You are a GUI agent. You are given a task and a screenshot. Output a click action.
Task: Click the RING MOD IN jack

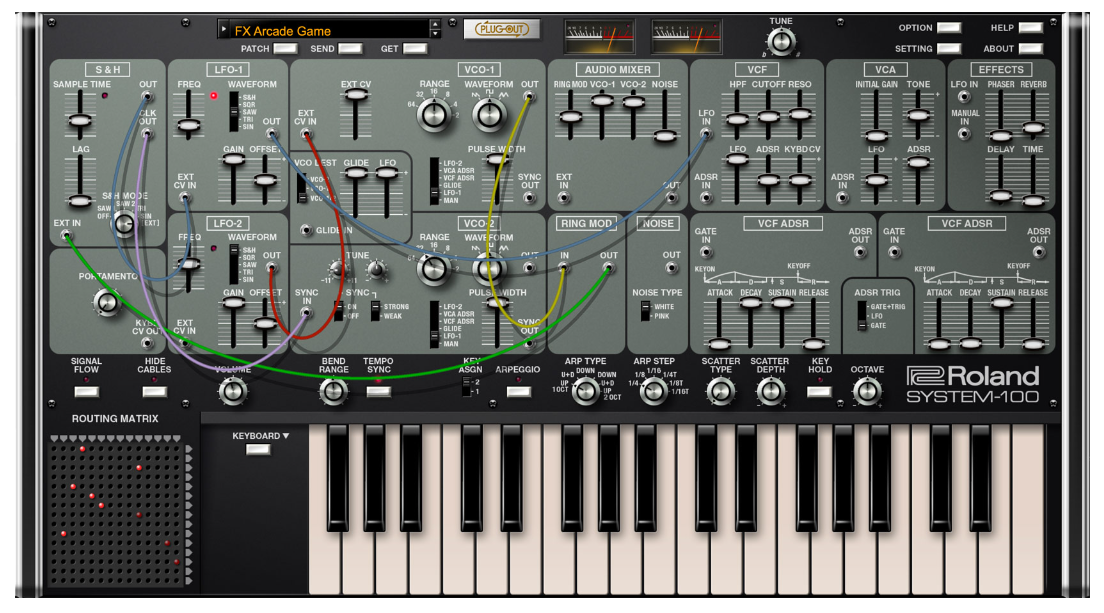click(564, 268)
